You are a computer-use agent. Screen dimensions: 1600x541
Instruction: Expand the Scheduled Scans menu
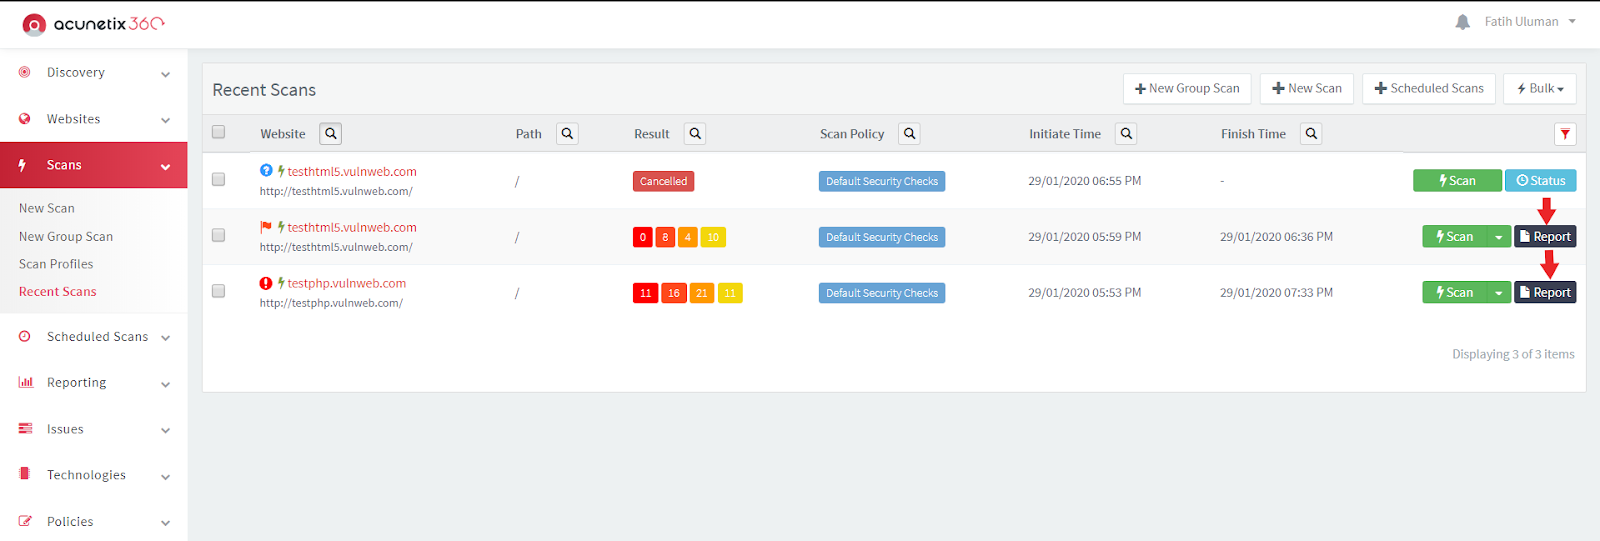[x=165, y=338]
